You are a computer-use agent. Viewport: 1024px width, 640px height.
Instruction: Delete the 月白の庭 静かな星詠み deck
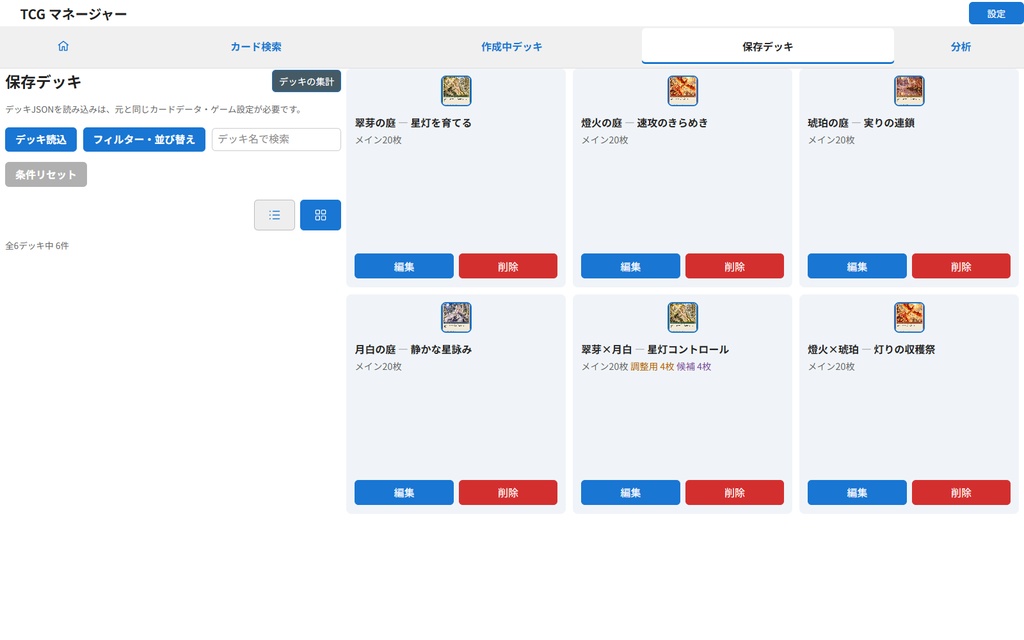pos(508,492)
